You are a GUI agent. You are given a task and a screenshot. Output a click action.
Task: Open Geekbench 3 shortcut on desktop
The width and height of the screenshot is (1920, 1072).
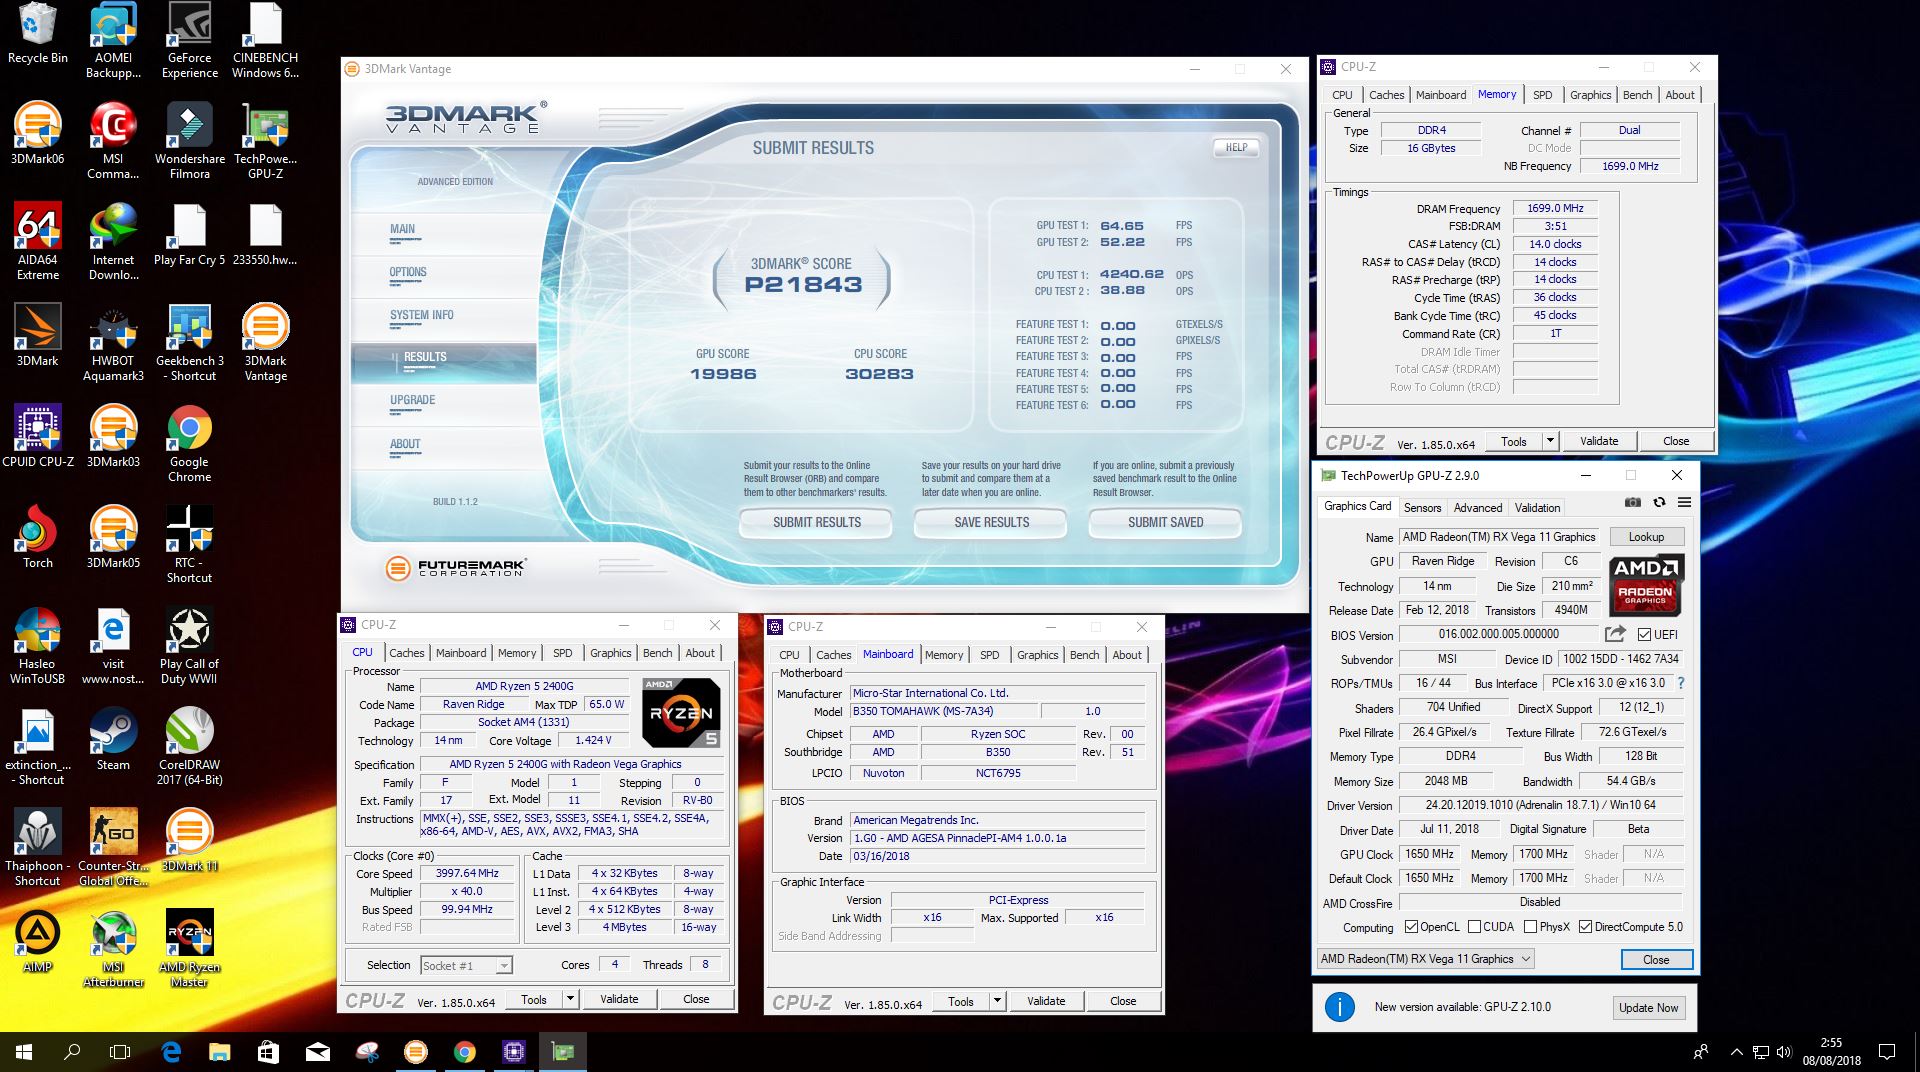click(x=189, y=343)
